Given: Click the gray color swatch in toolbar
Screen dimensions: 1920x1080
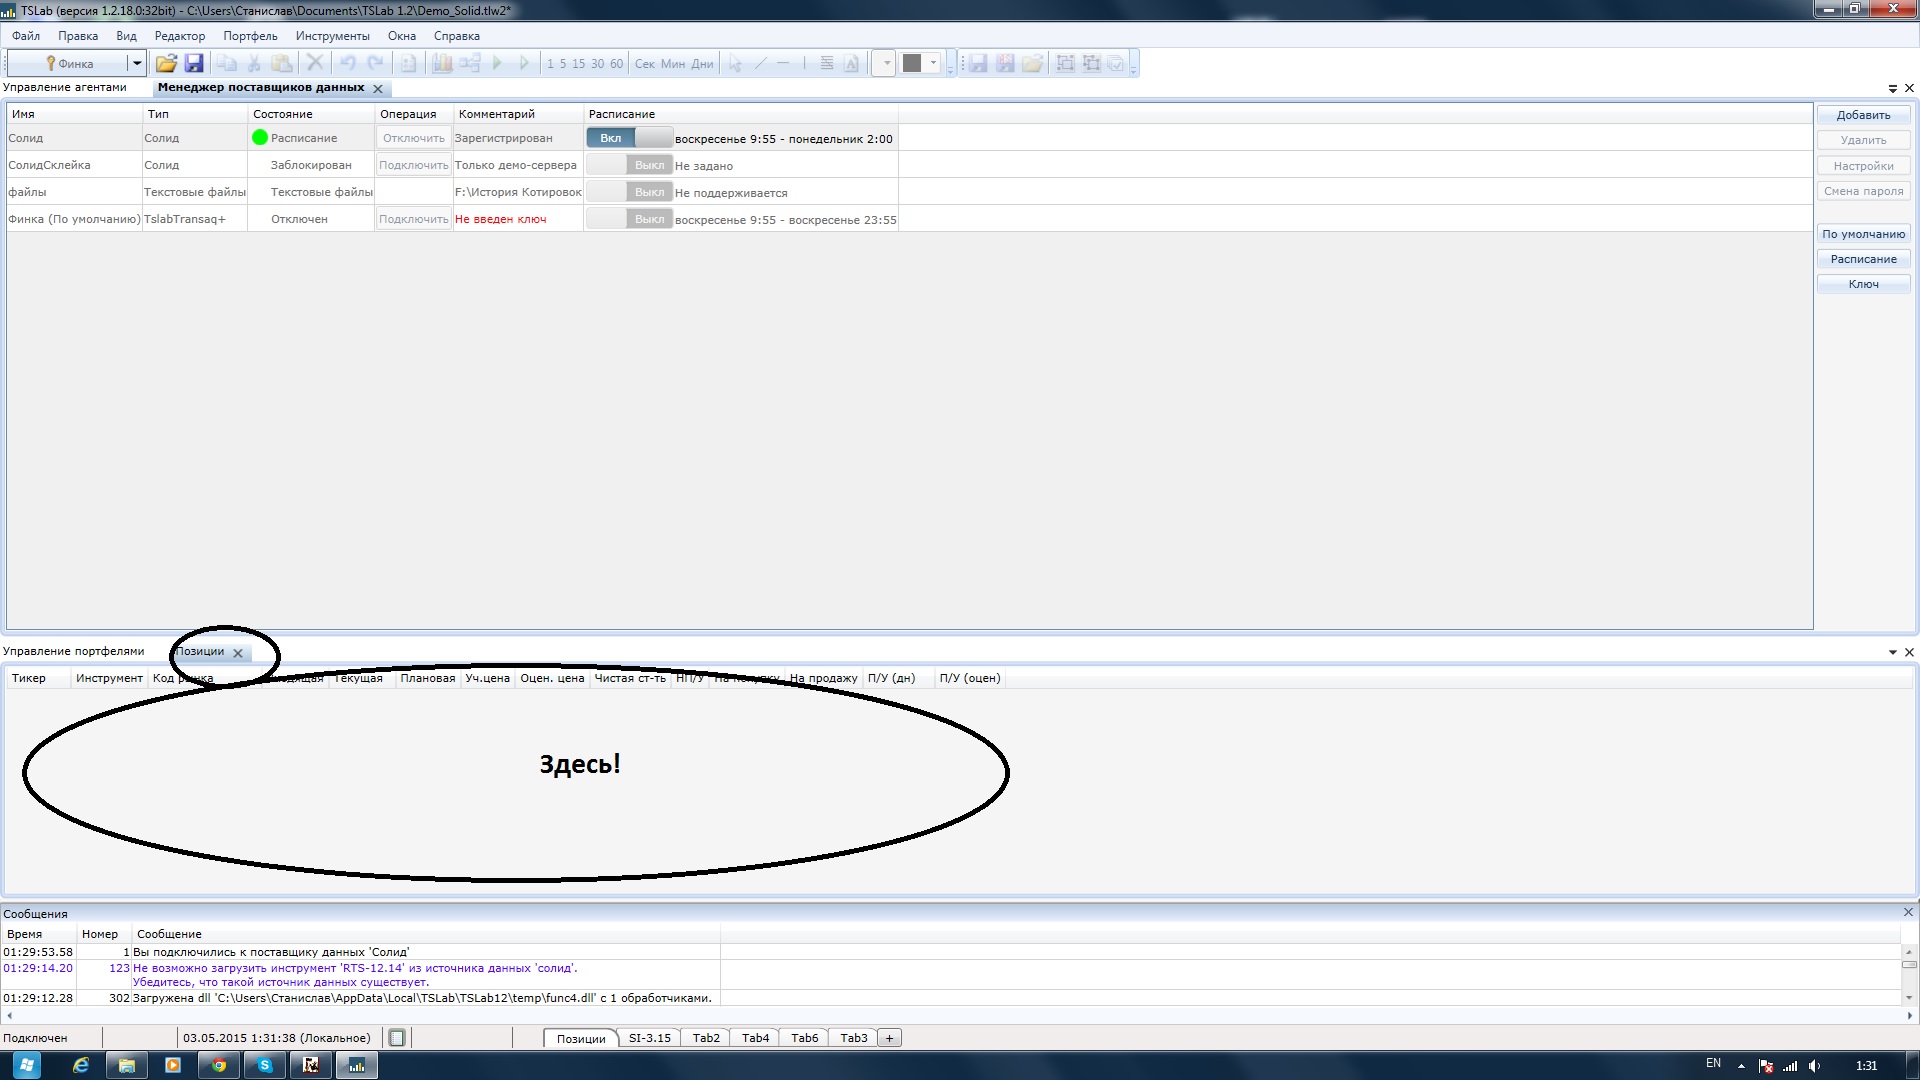Looking at the screenshot, I should [x=911, y=63].
